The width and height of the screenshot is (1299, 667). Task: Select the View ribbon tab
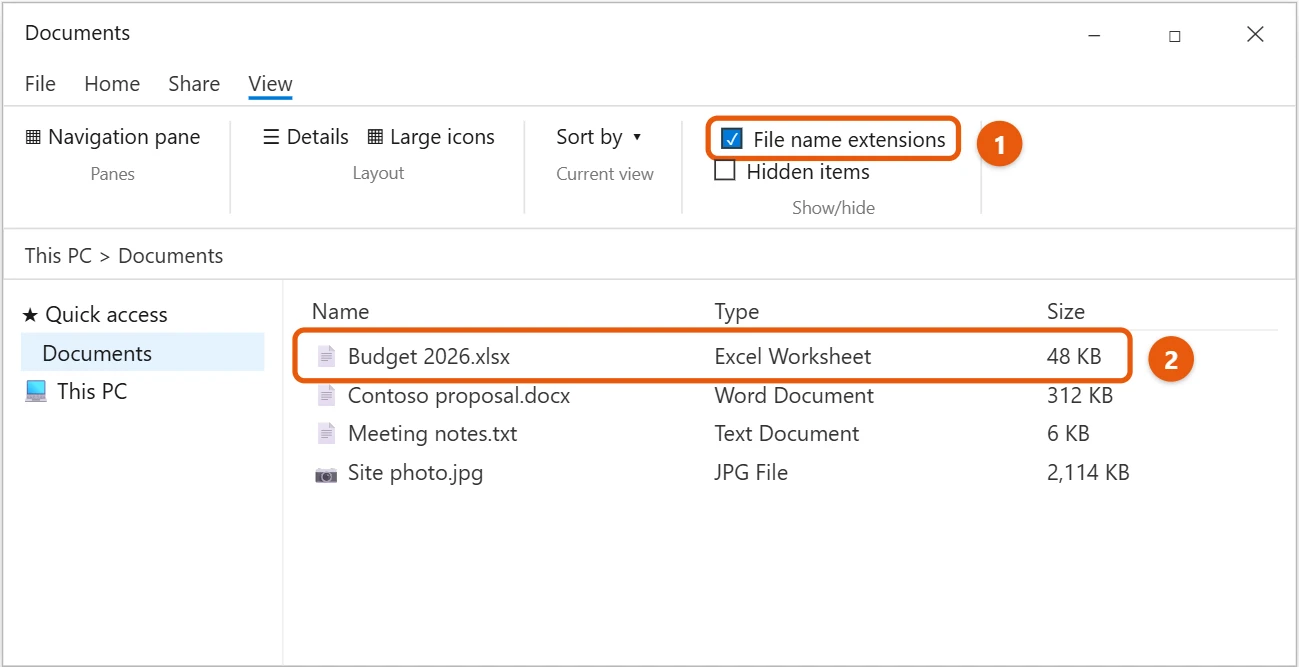coord(270,84)
